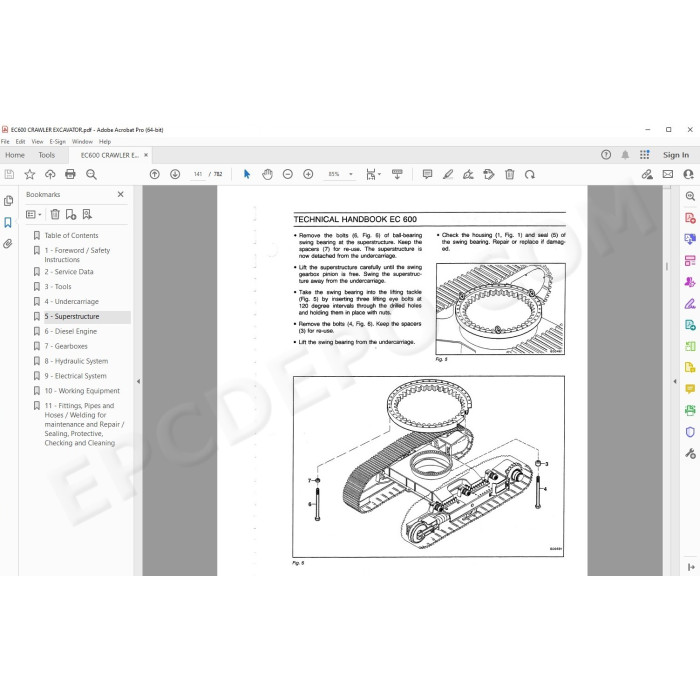Open the find text magnifier

(x=91, y=174)
